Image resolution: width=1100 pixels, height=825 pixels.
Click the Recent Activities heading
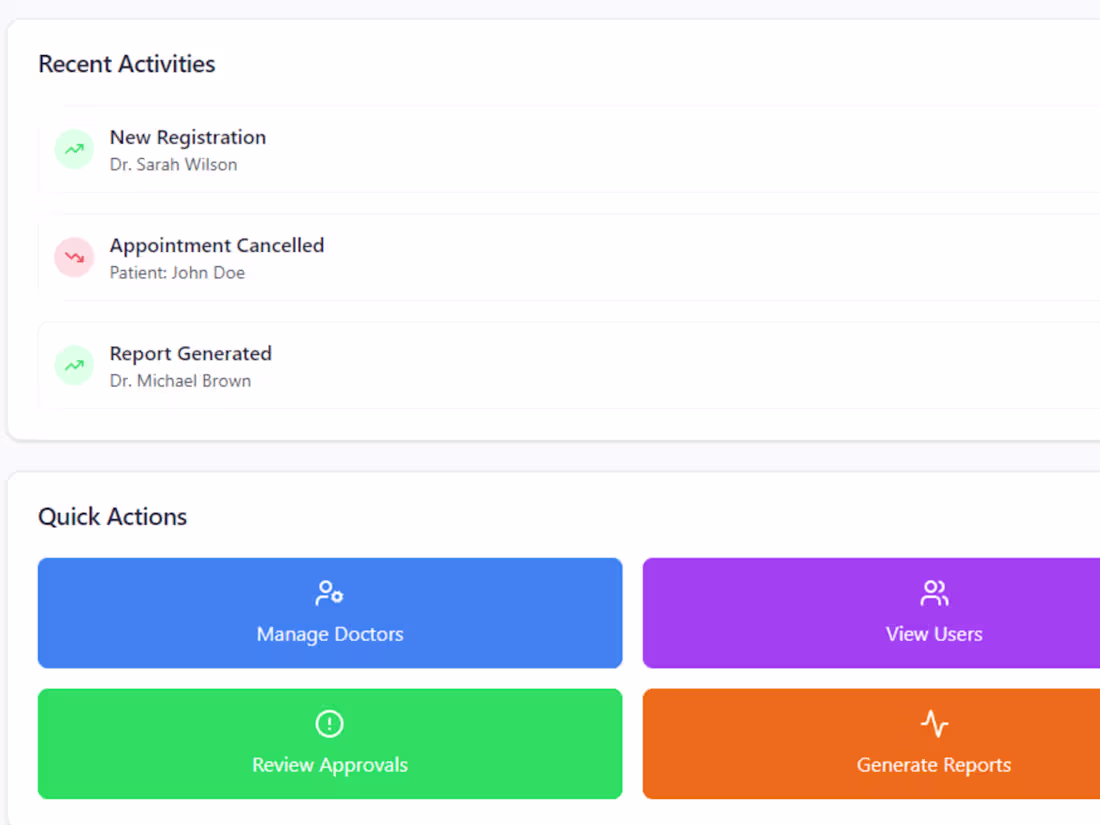127,64
